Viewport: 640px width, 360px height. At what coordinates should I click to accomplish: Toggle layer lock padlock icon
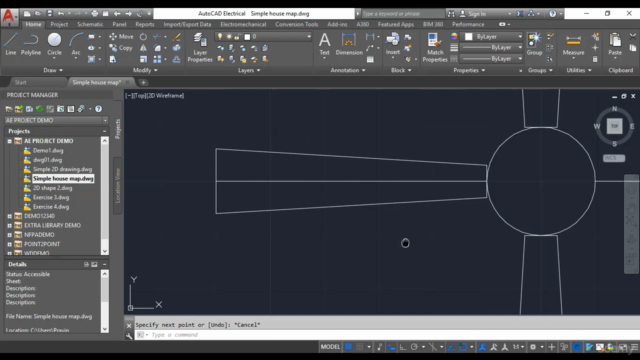[x=237, y=37]
